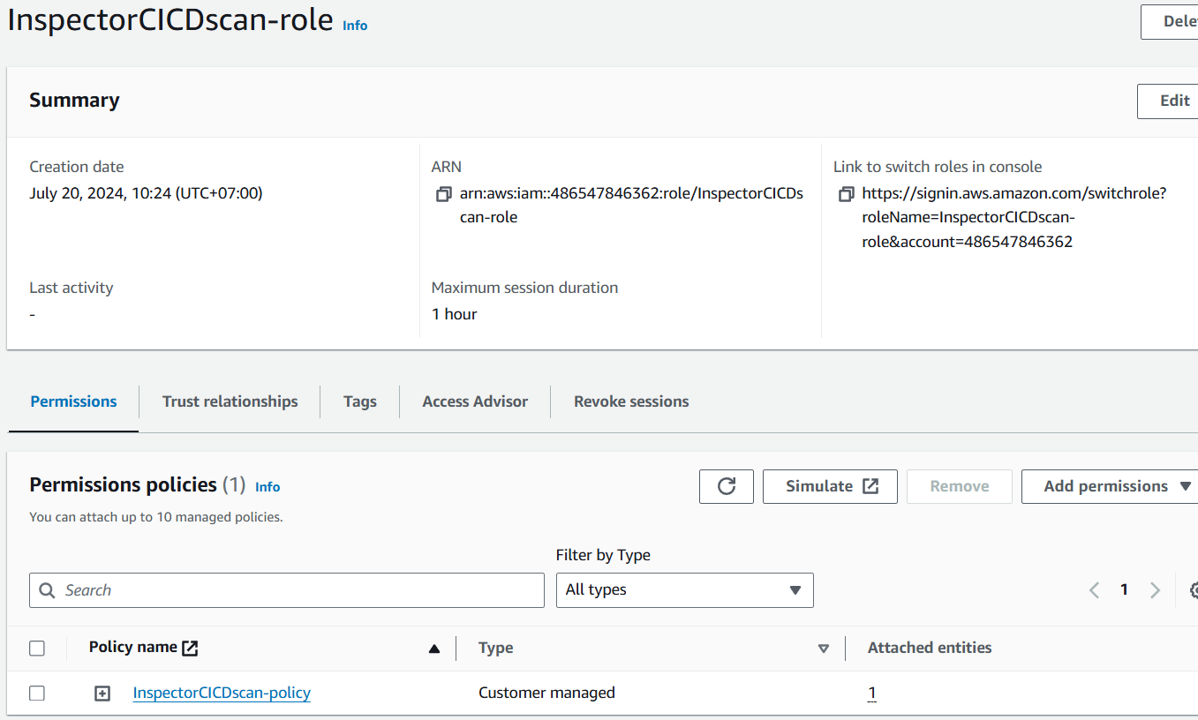Click the Remove button

pyautogui.click(x=959, y=486)
